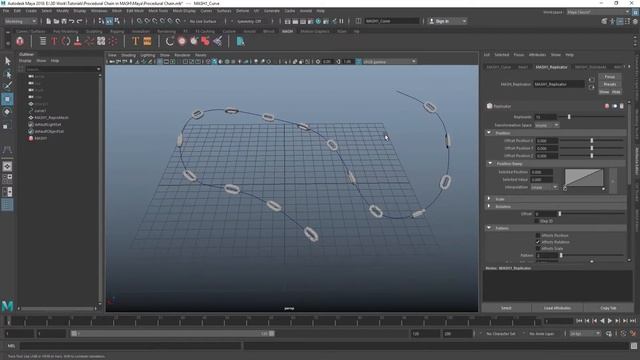640x360 pixels.
Task: Click the teal document shelf icon
Action: [x=240, y=41]
